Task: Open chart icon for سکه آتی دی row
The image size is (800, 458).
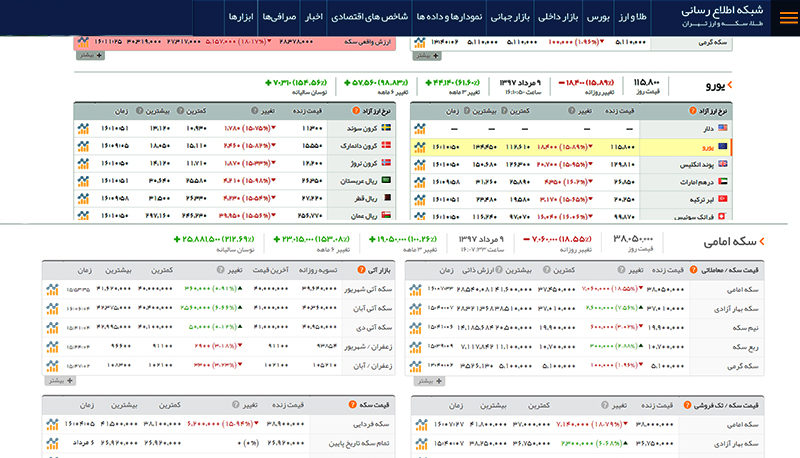Action: [52, 327]
